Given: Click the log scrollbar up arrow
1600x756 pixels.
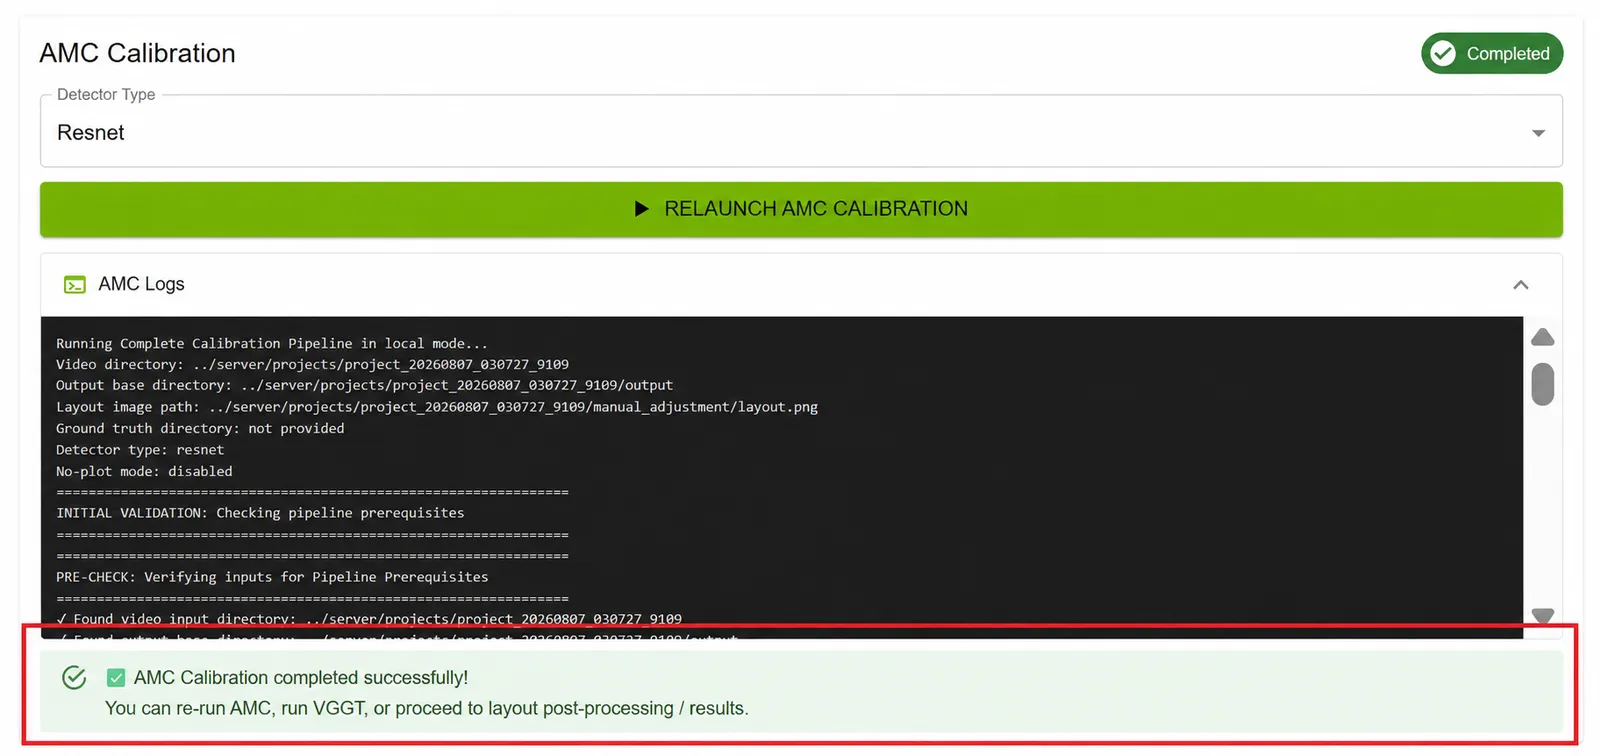Looking at the screenshot, I should pos(1543,337).
